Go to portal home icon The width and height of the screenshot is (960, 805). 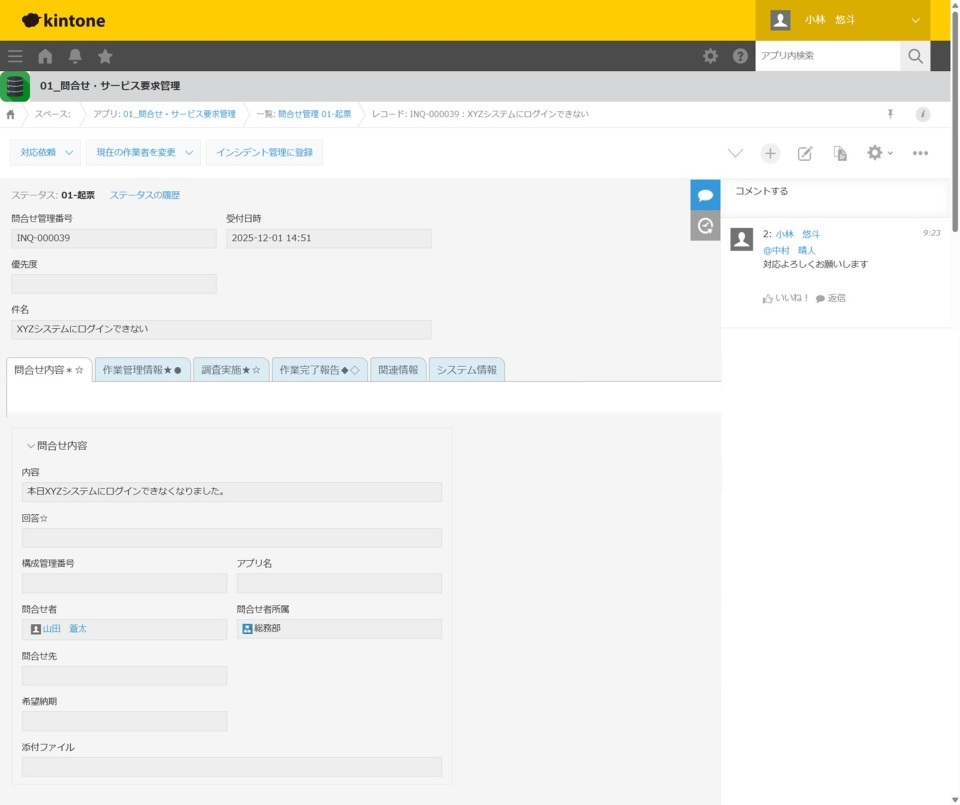pyautogui.click(x=45, y=56)
